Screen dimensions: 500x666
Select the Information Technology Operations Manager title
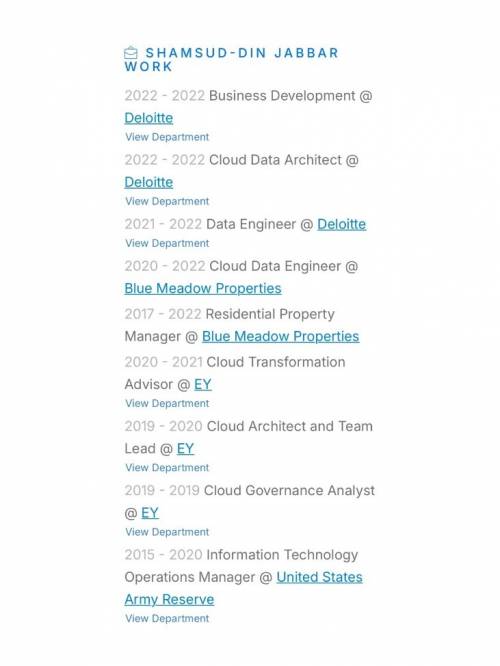pyautogui.click(x=241, y=566)
